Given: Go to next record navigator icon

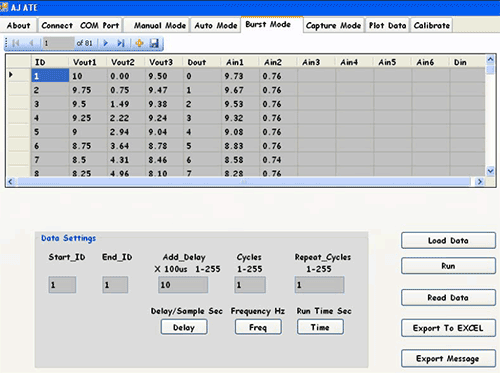Looking at the screenshot, I should pyautogui.click(x=106, y=43).
